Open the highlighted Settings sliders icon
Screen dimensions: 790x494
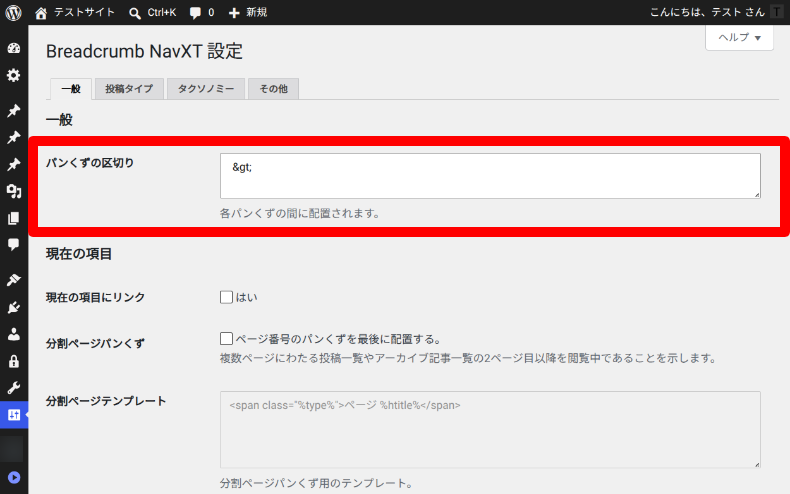pos(14,415)
